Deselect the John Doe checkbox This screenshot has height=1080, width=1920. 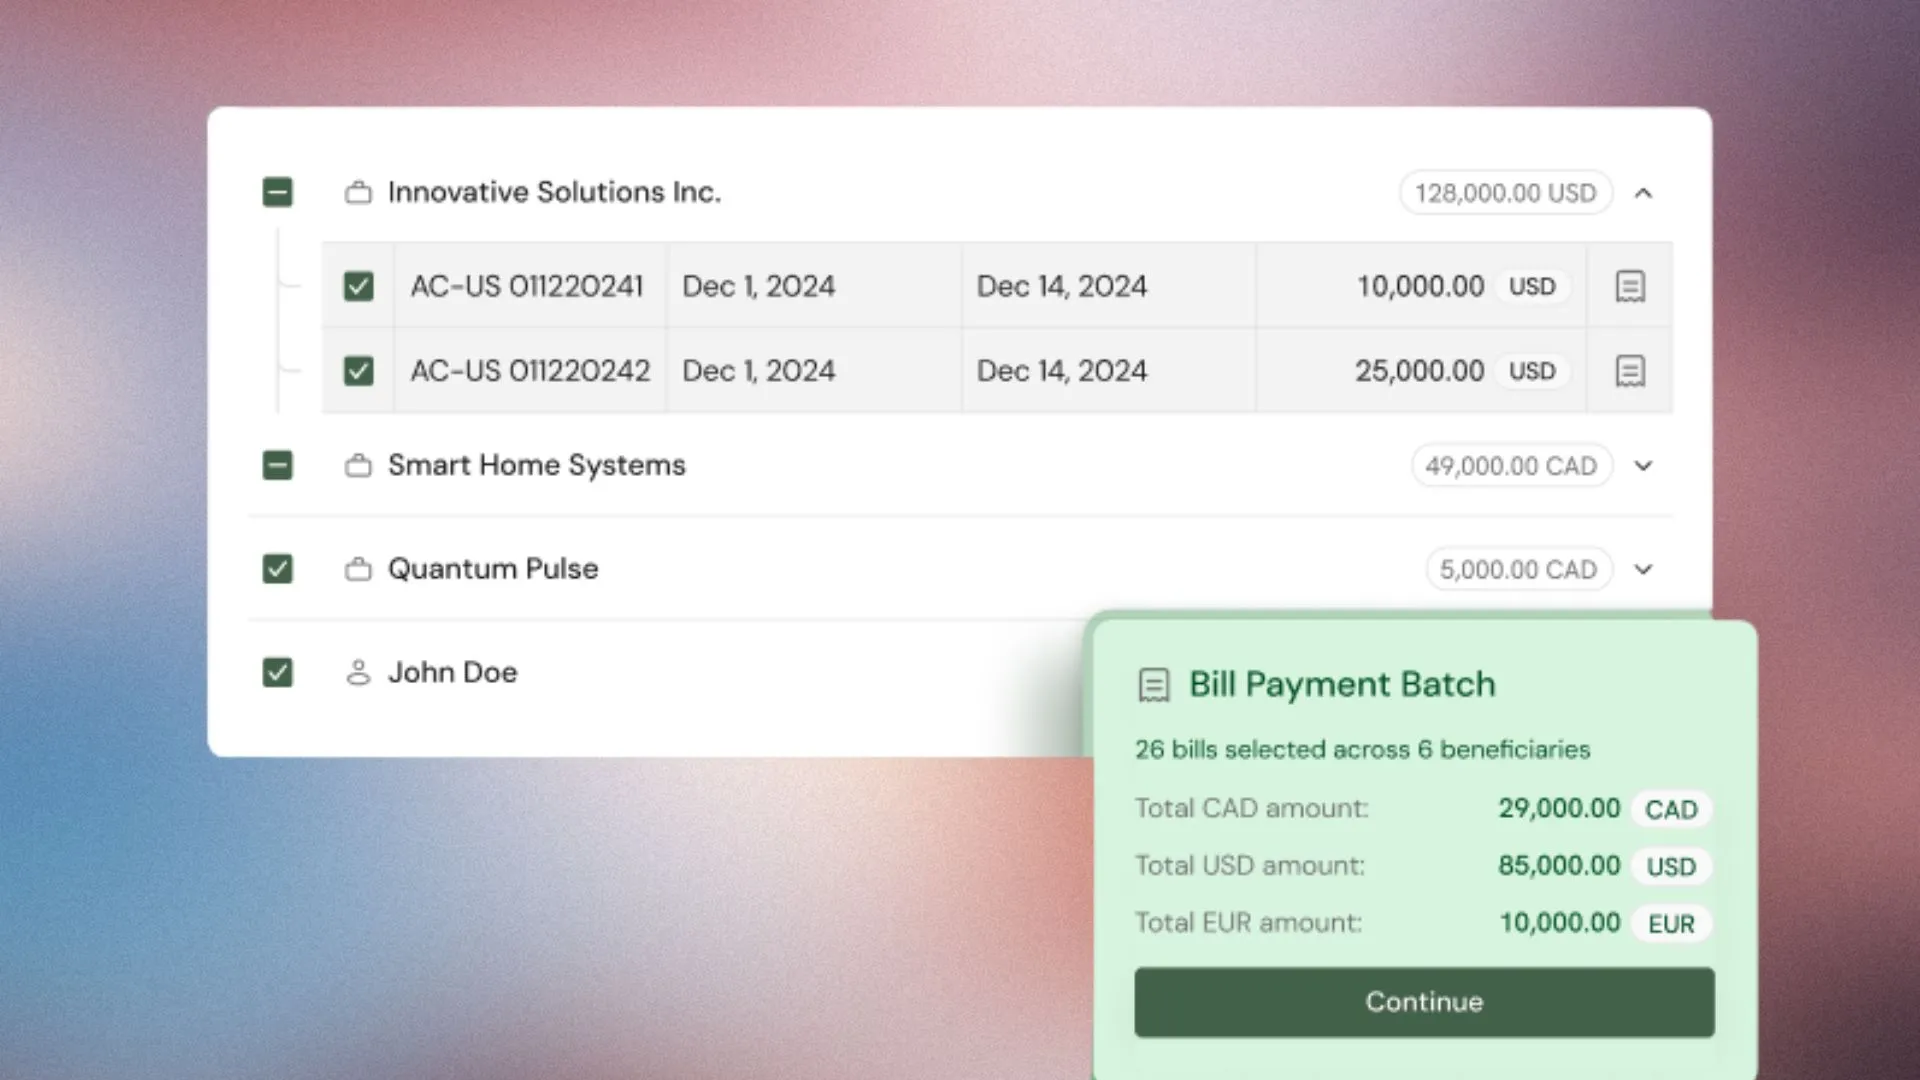pos(277,673)
